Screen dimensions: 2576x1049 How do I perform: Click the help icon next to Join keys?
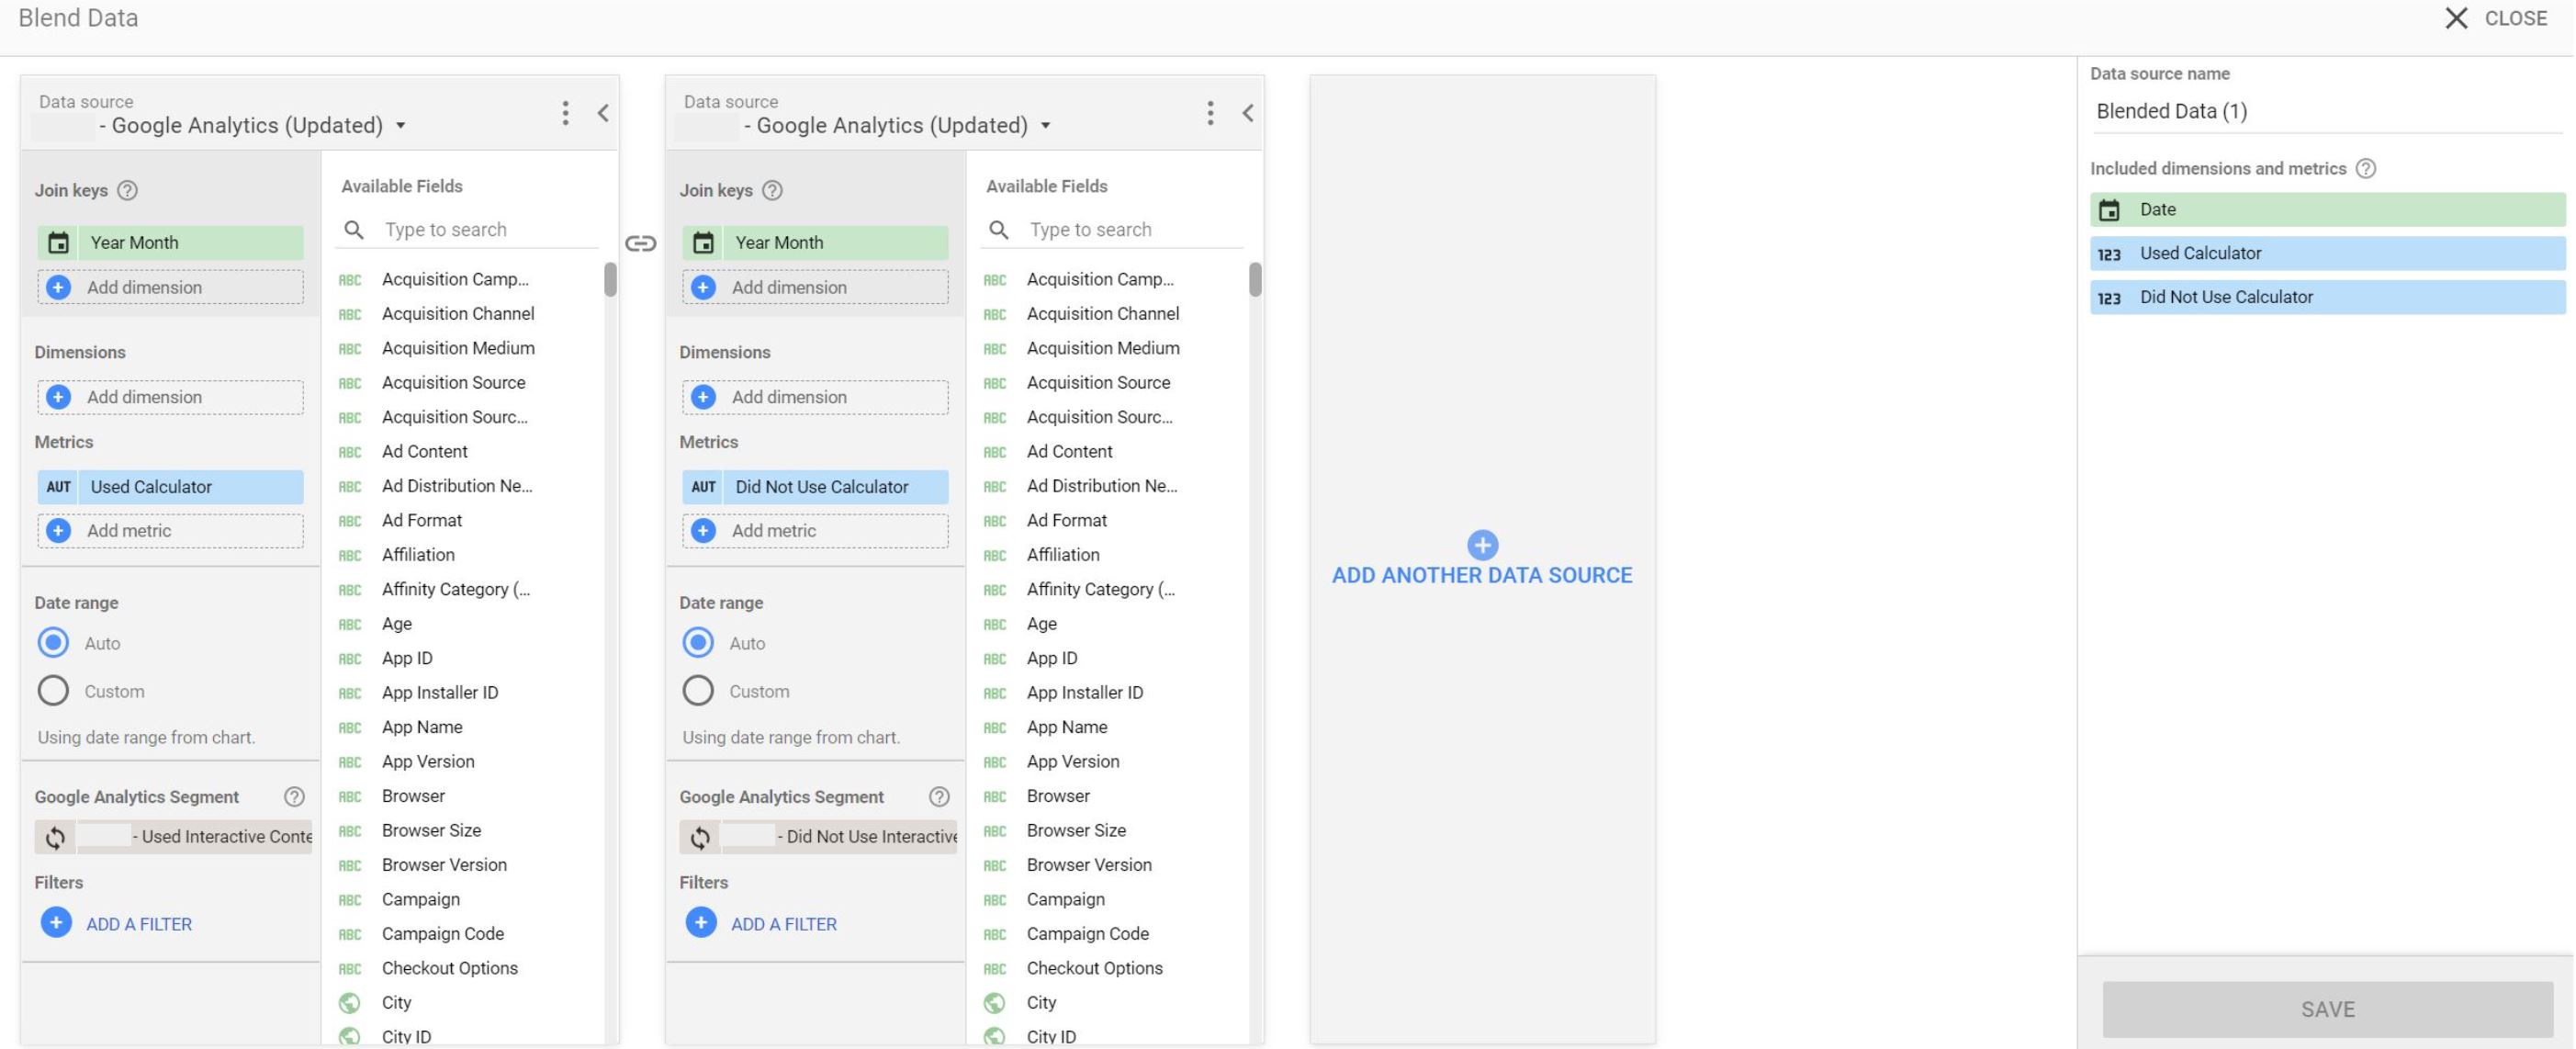(126, 190)
